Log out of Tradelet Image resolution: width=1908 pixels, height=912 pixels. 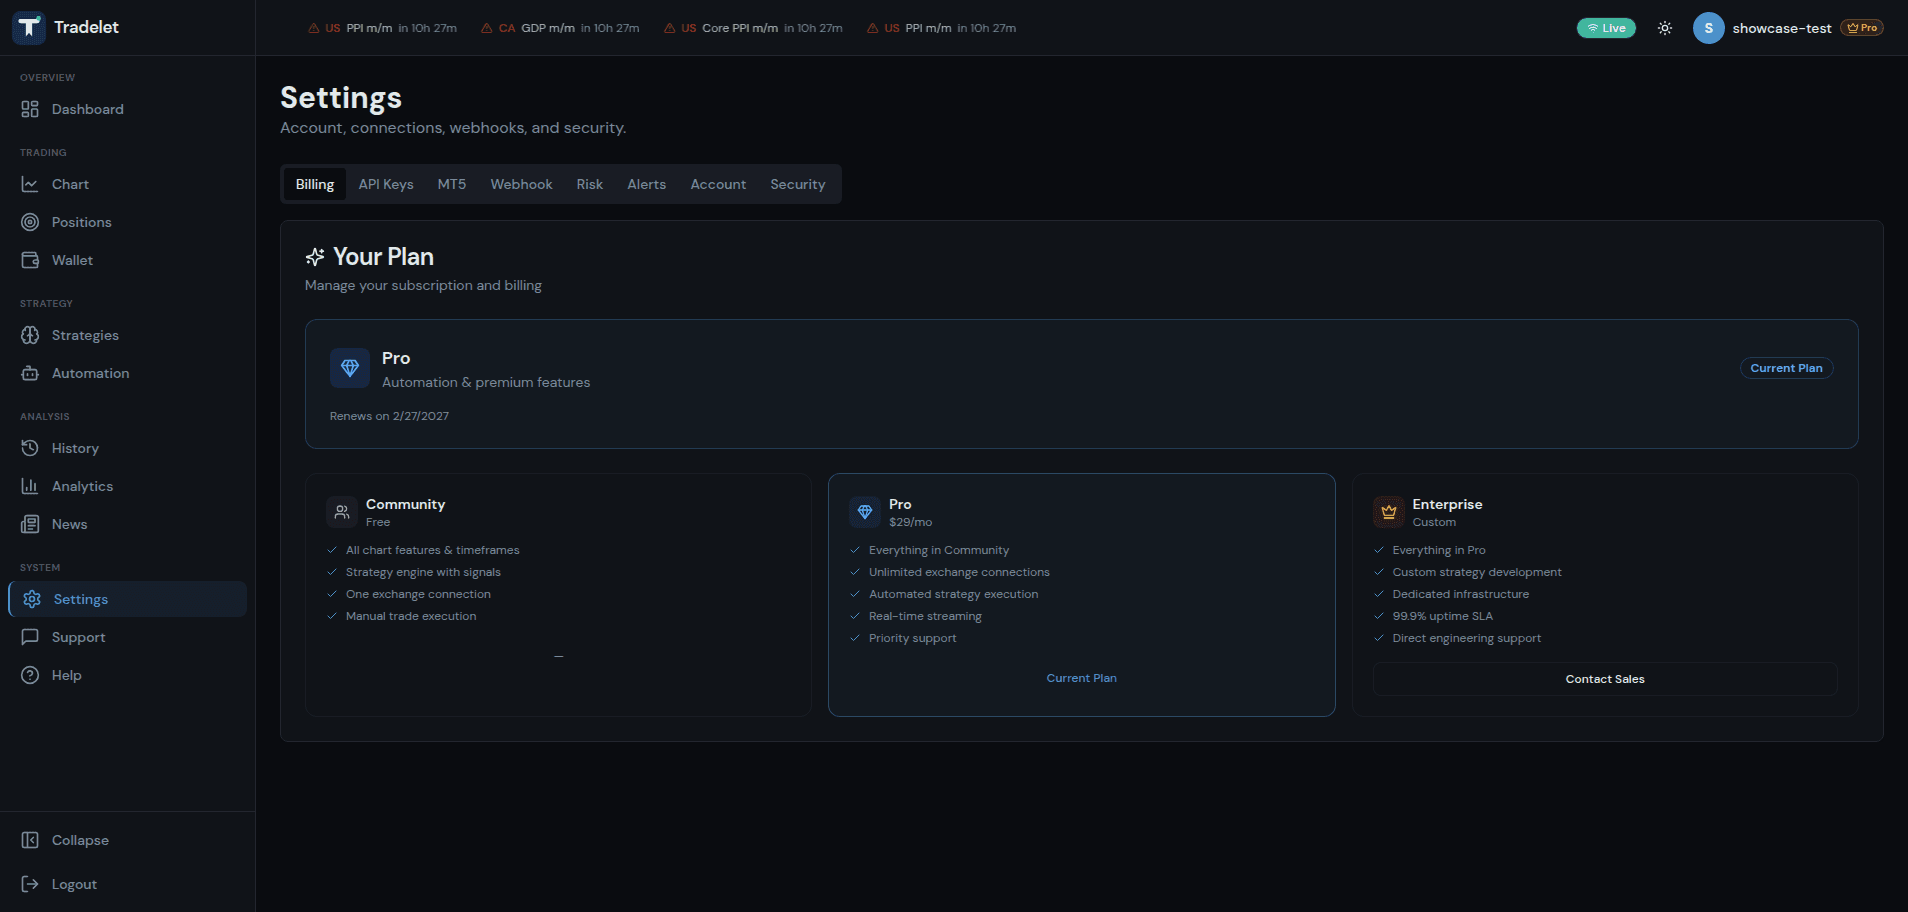pyautogui.click(x=74, y=884)
